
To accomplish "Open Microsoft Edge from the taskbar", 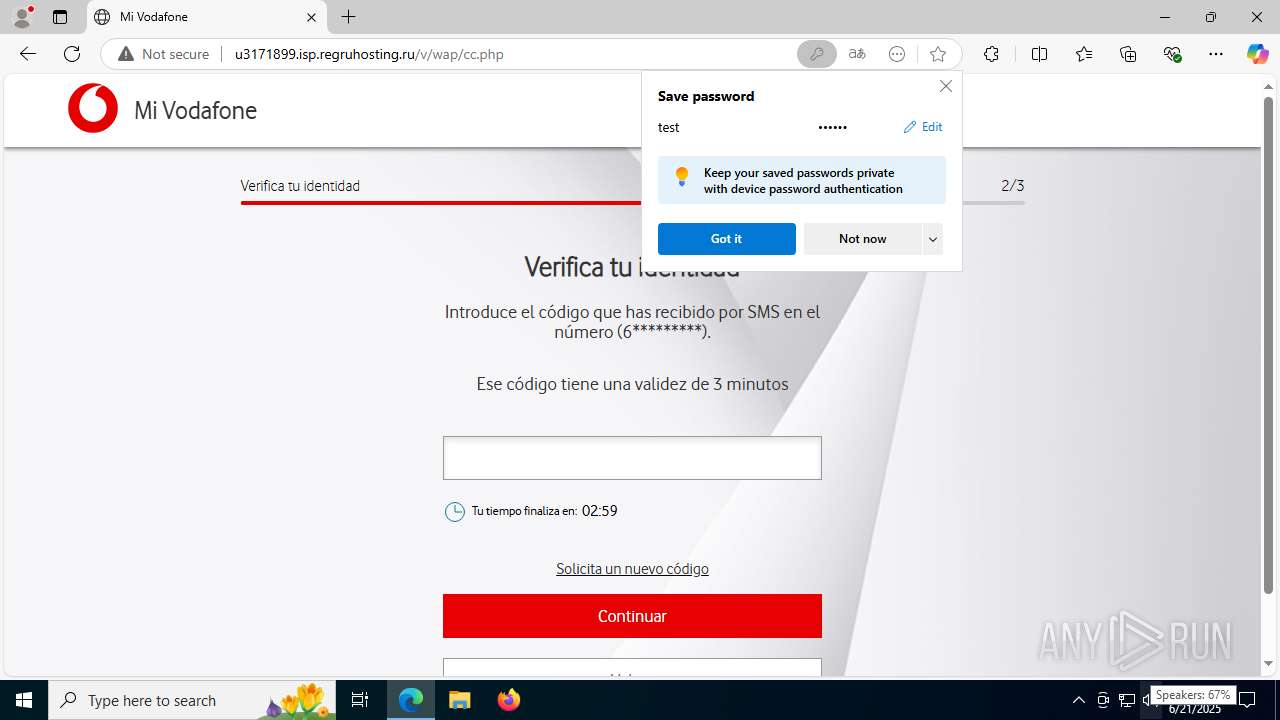I will pos(411,700).
